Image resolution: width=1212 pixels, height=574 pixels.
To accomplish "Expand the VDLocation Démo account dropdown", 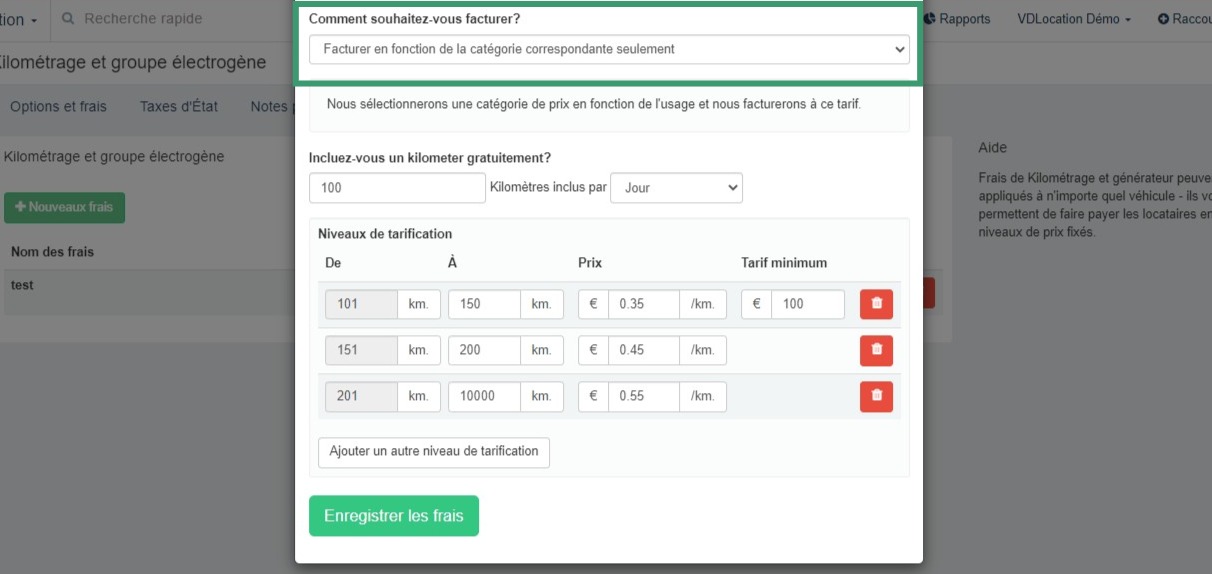I will [1074, 19].
